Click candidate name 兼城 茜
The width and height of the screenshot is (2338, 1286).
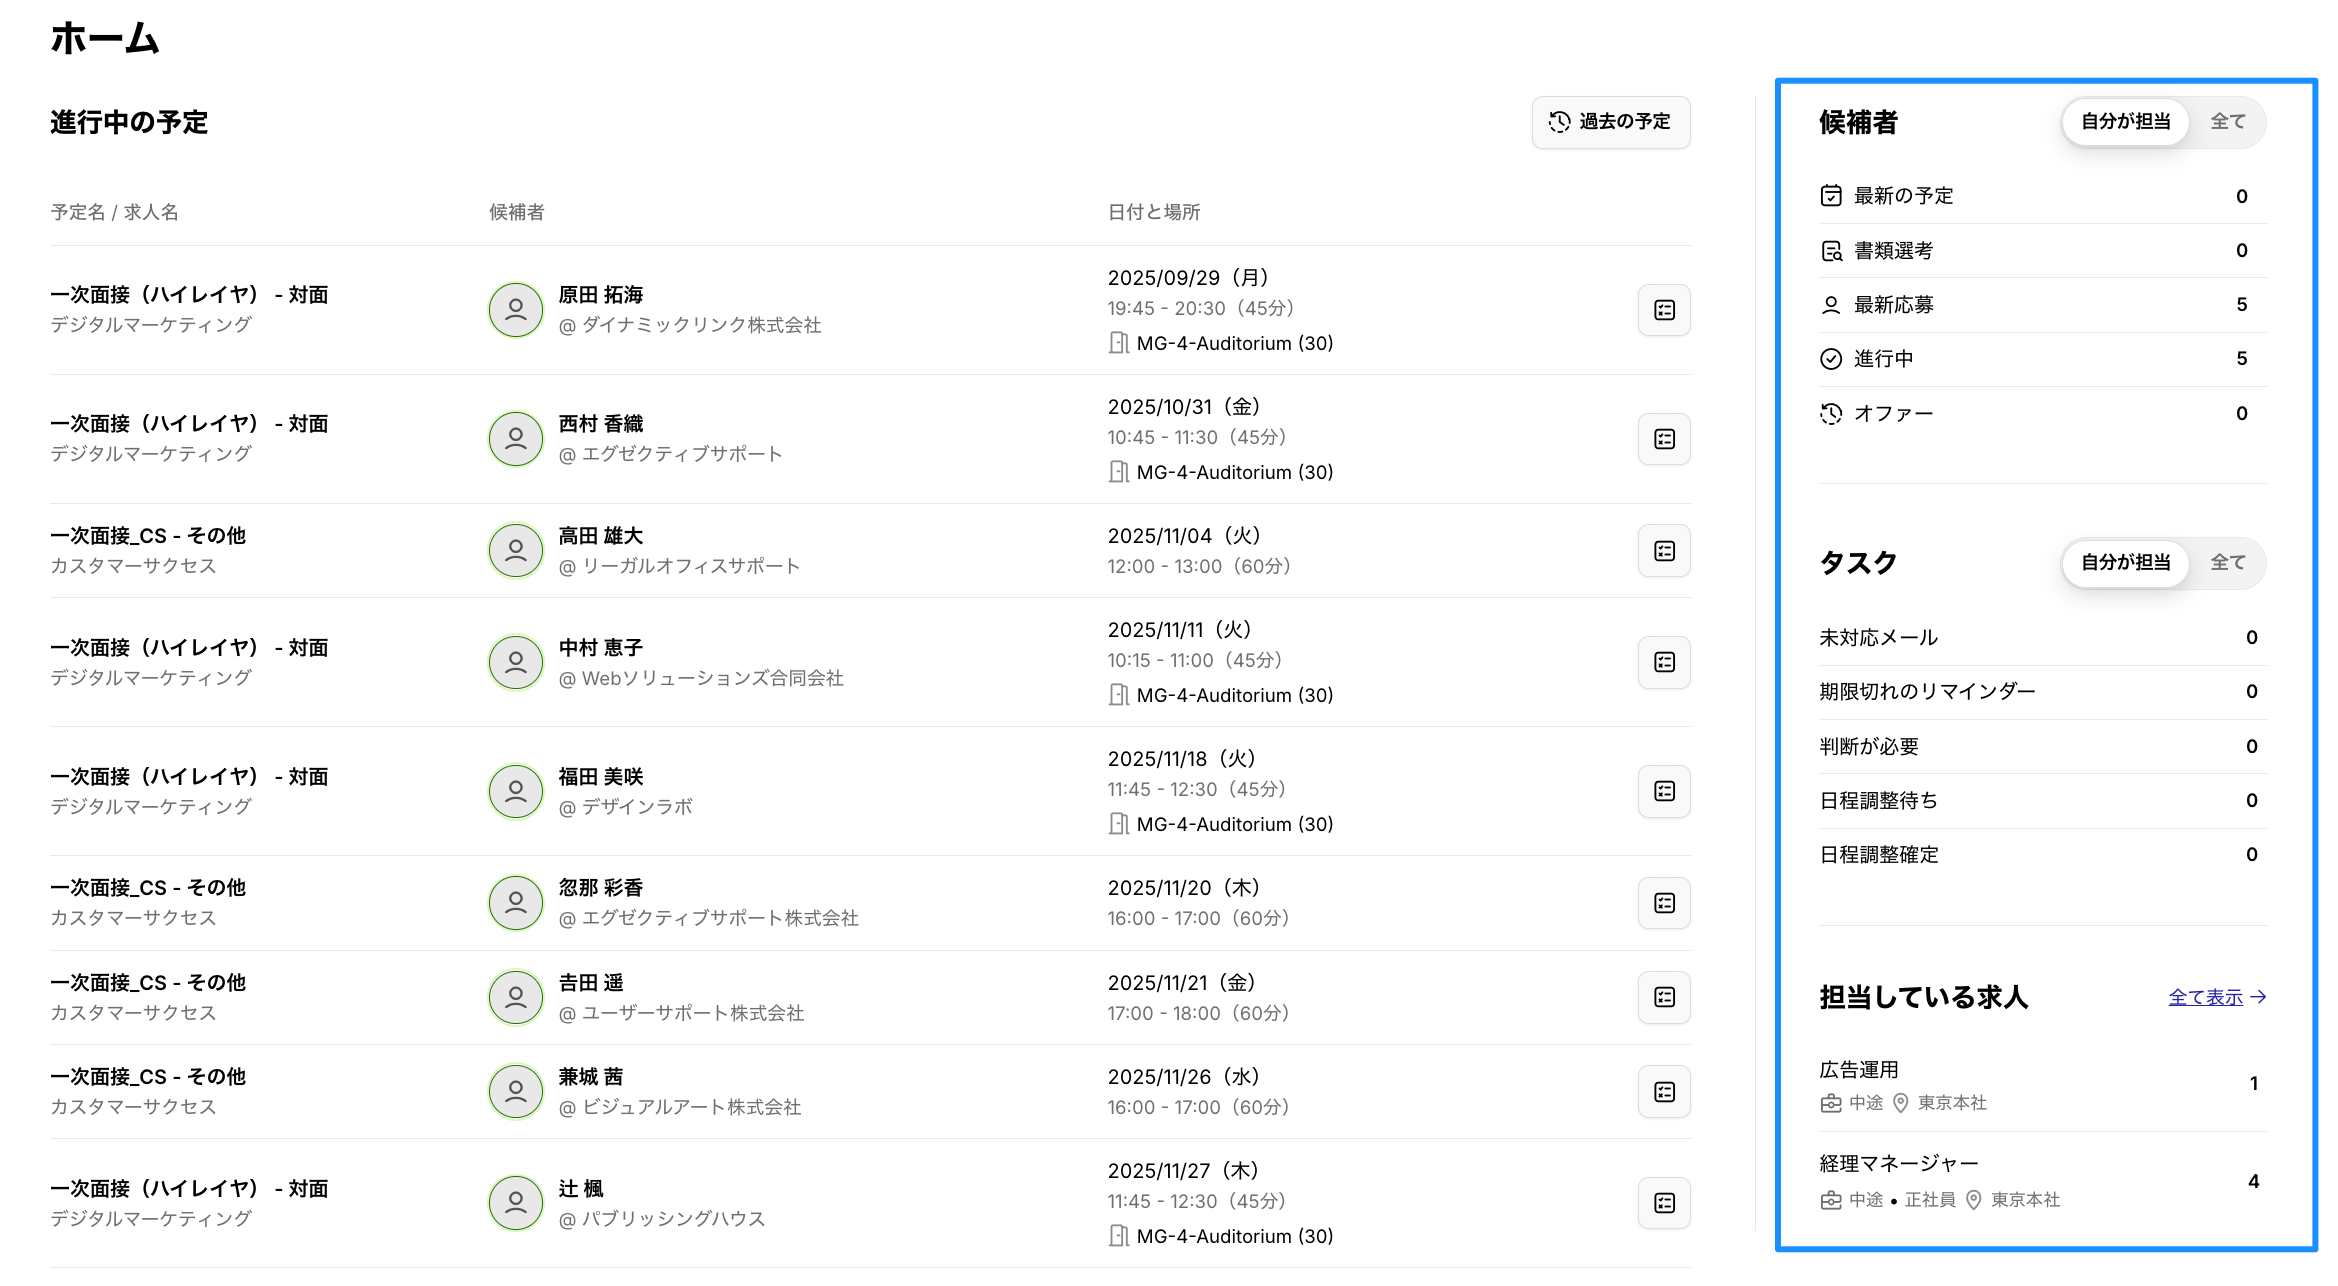590,1077
